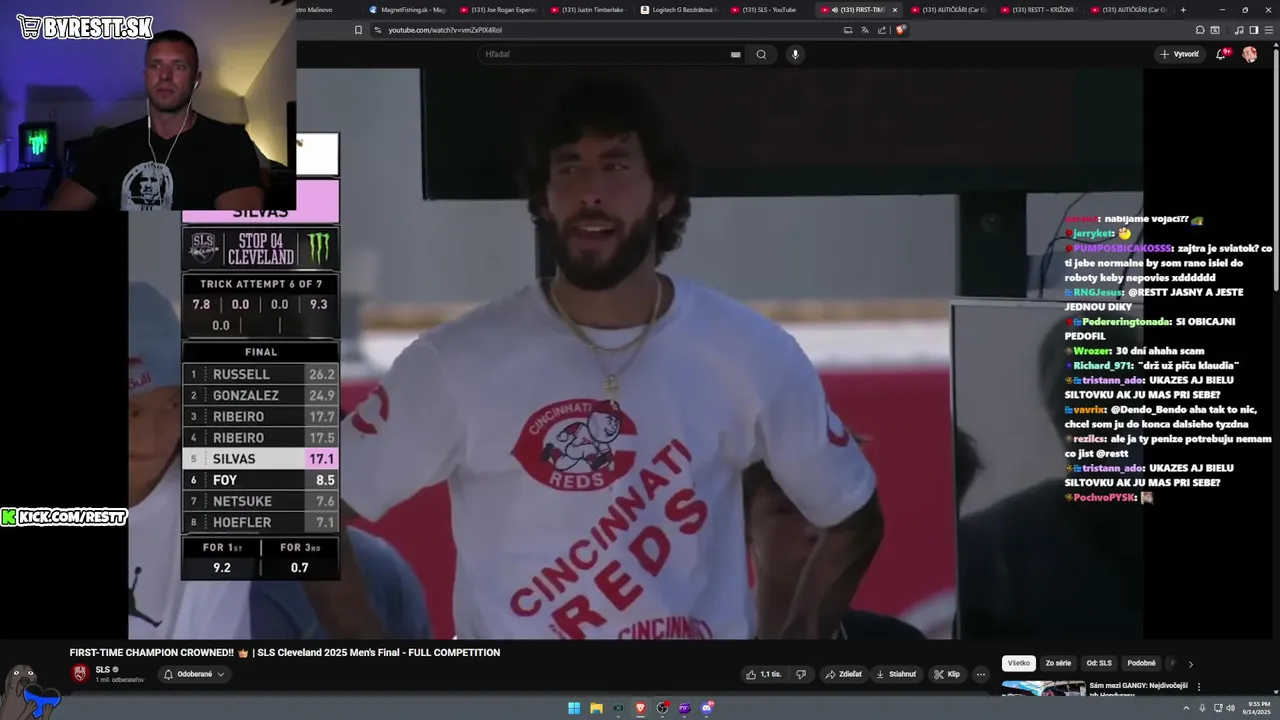Click GONZALEZ row in the Final leaderboard

[x=262, y=395]
